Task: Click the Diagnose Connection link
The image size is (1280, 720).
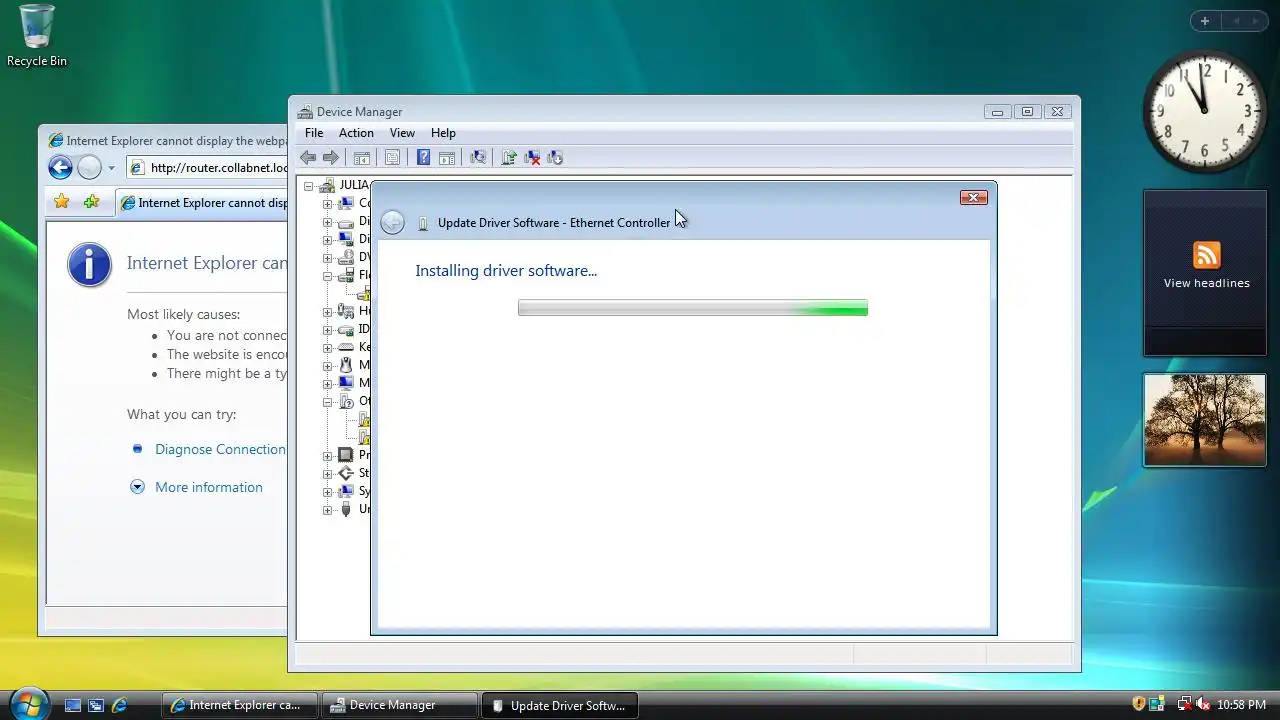Action: (x=220, y=449)
